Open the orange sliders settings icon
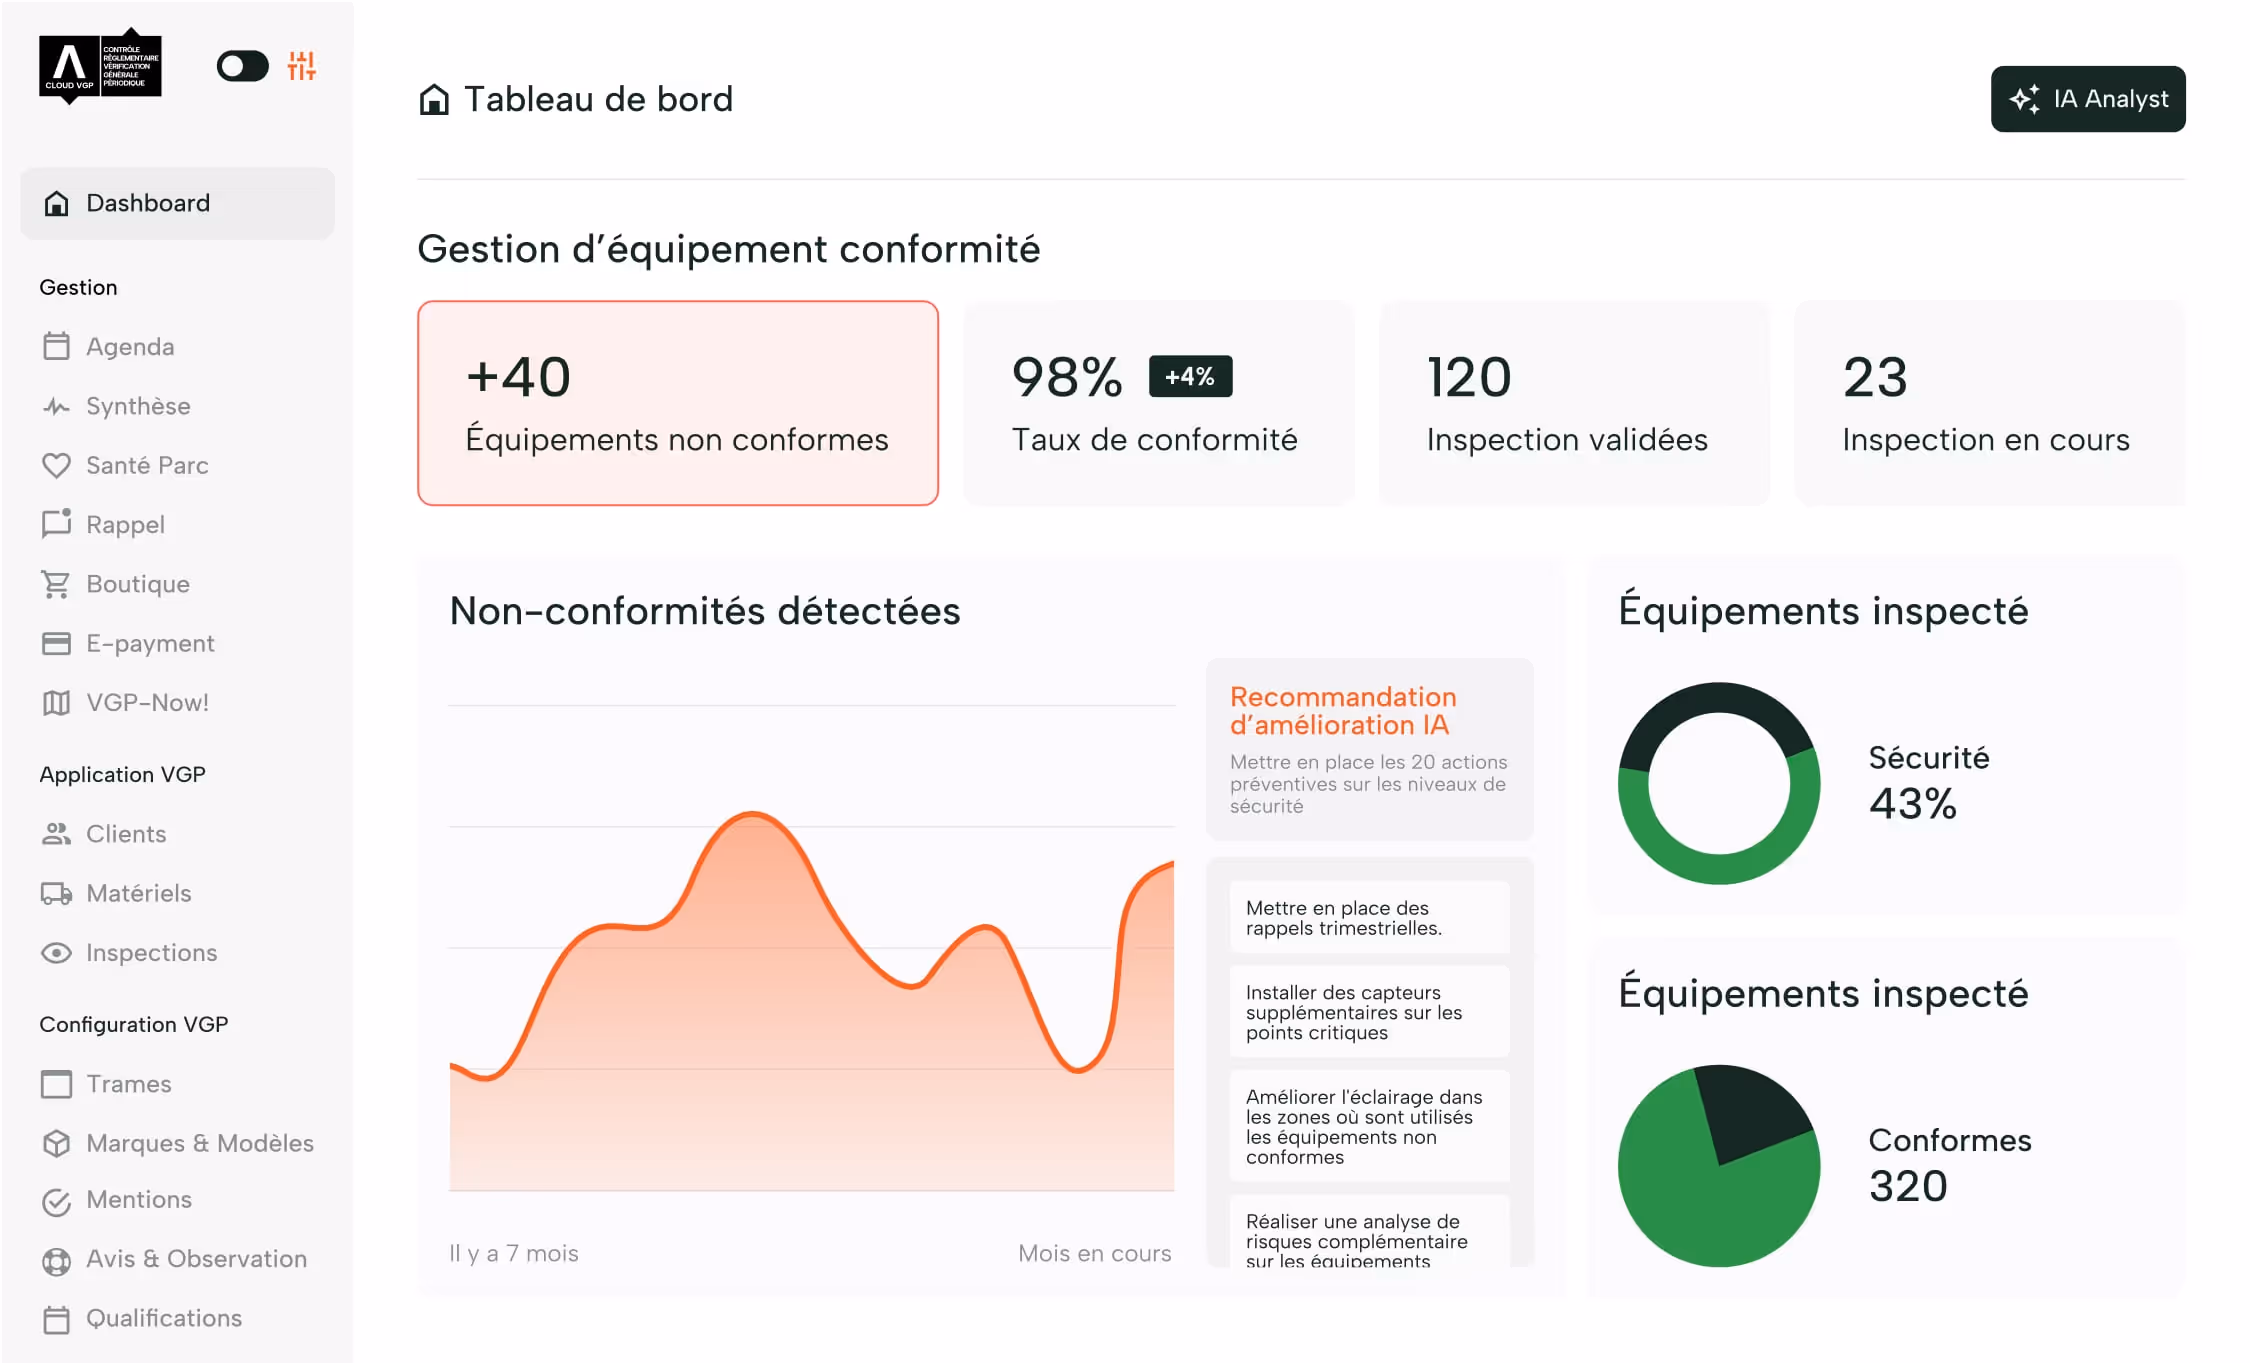 pos(301,66)
